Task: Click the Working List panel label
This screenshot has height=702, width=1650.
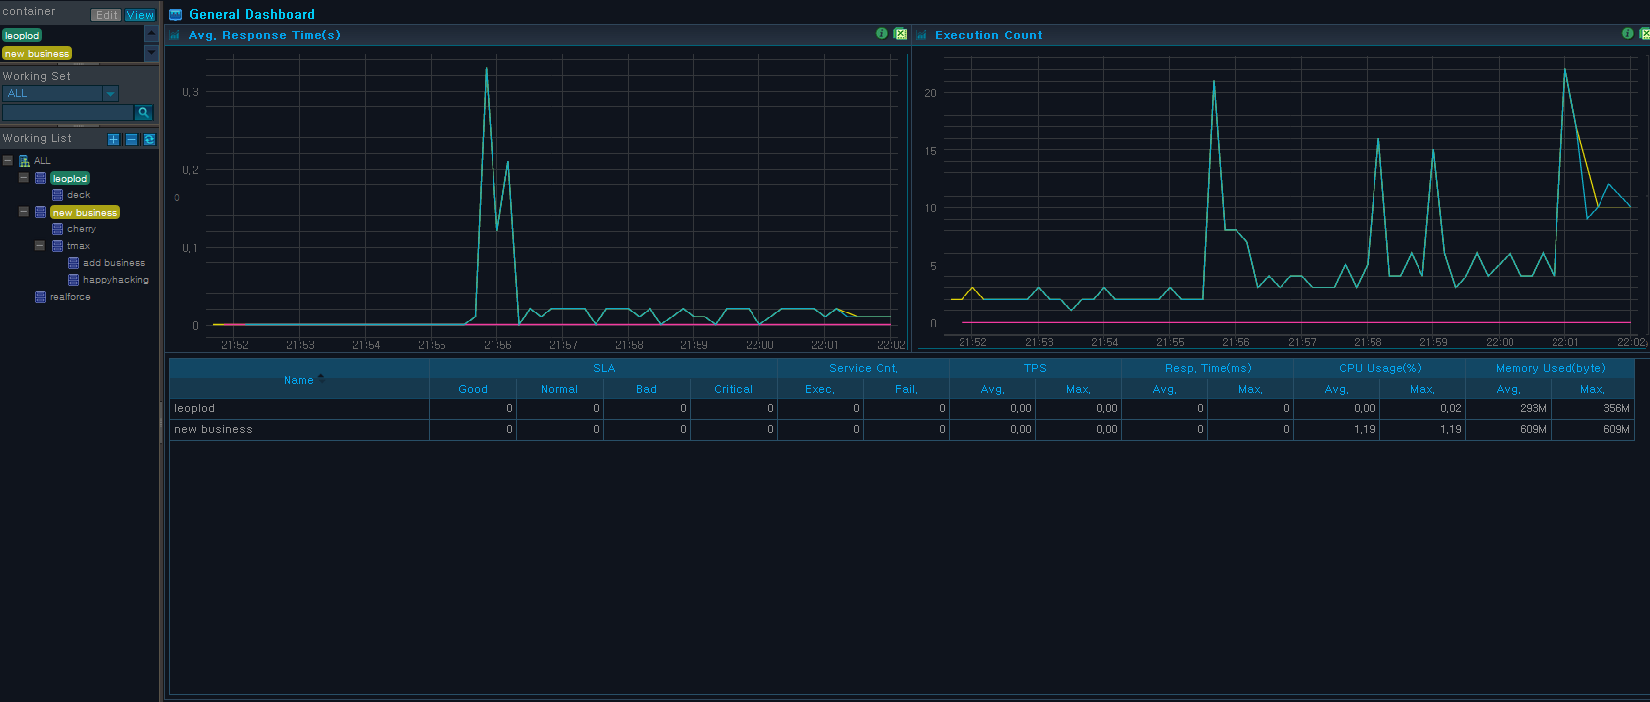Action: 37,138
